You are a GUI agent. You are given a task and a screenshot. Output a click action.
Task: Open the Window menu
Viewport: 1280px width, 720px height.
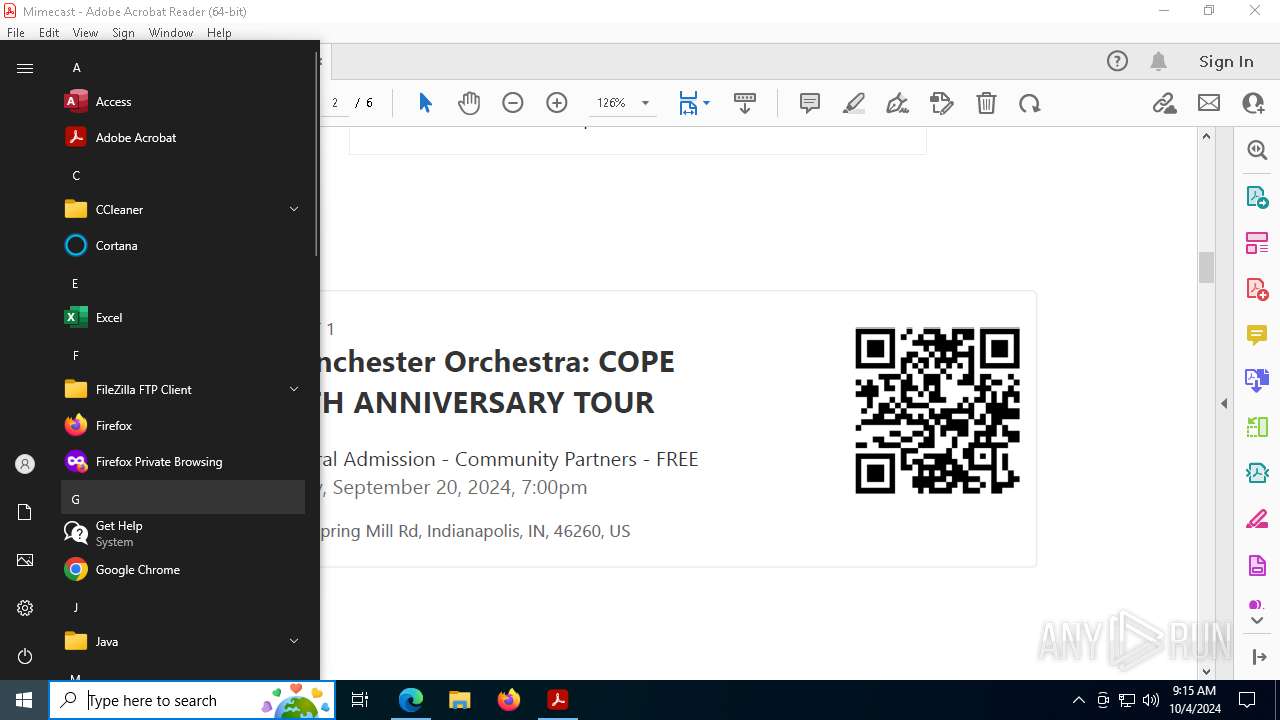[171, 33]
